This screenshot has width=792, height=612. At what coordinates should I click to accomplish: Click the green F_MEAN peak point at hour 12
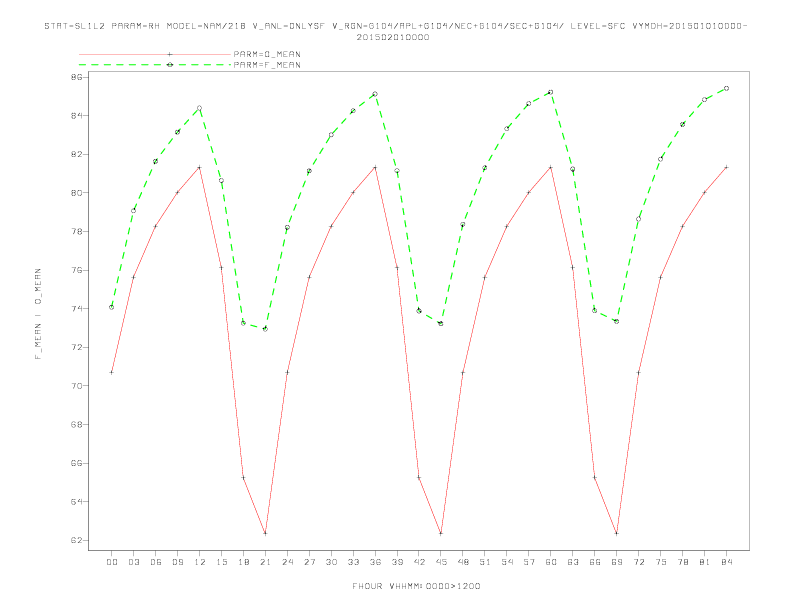200,108
